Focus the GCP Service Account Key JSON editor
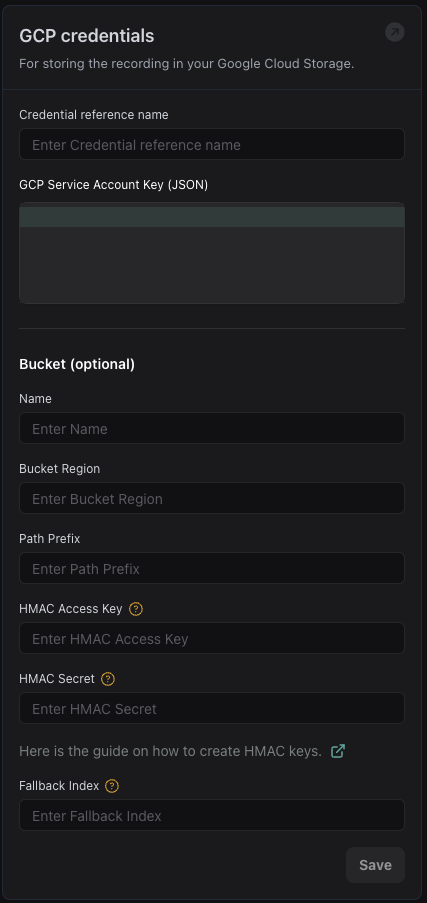Image resolution: width=427 pixels, height=903 pixels. 212,253
